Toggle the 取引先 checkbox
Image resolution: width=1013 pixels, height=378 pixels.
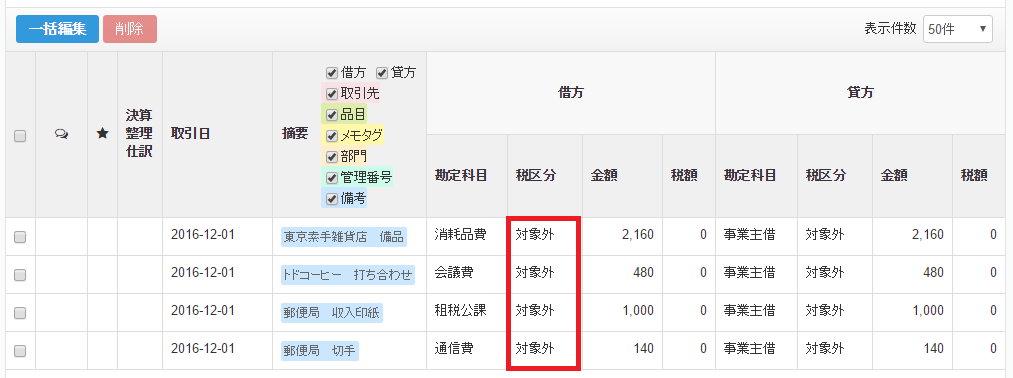[x=331, y=94]
